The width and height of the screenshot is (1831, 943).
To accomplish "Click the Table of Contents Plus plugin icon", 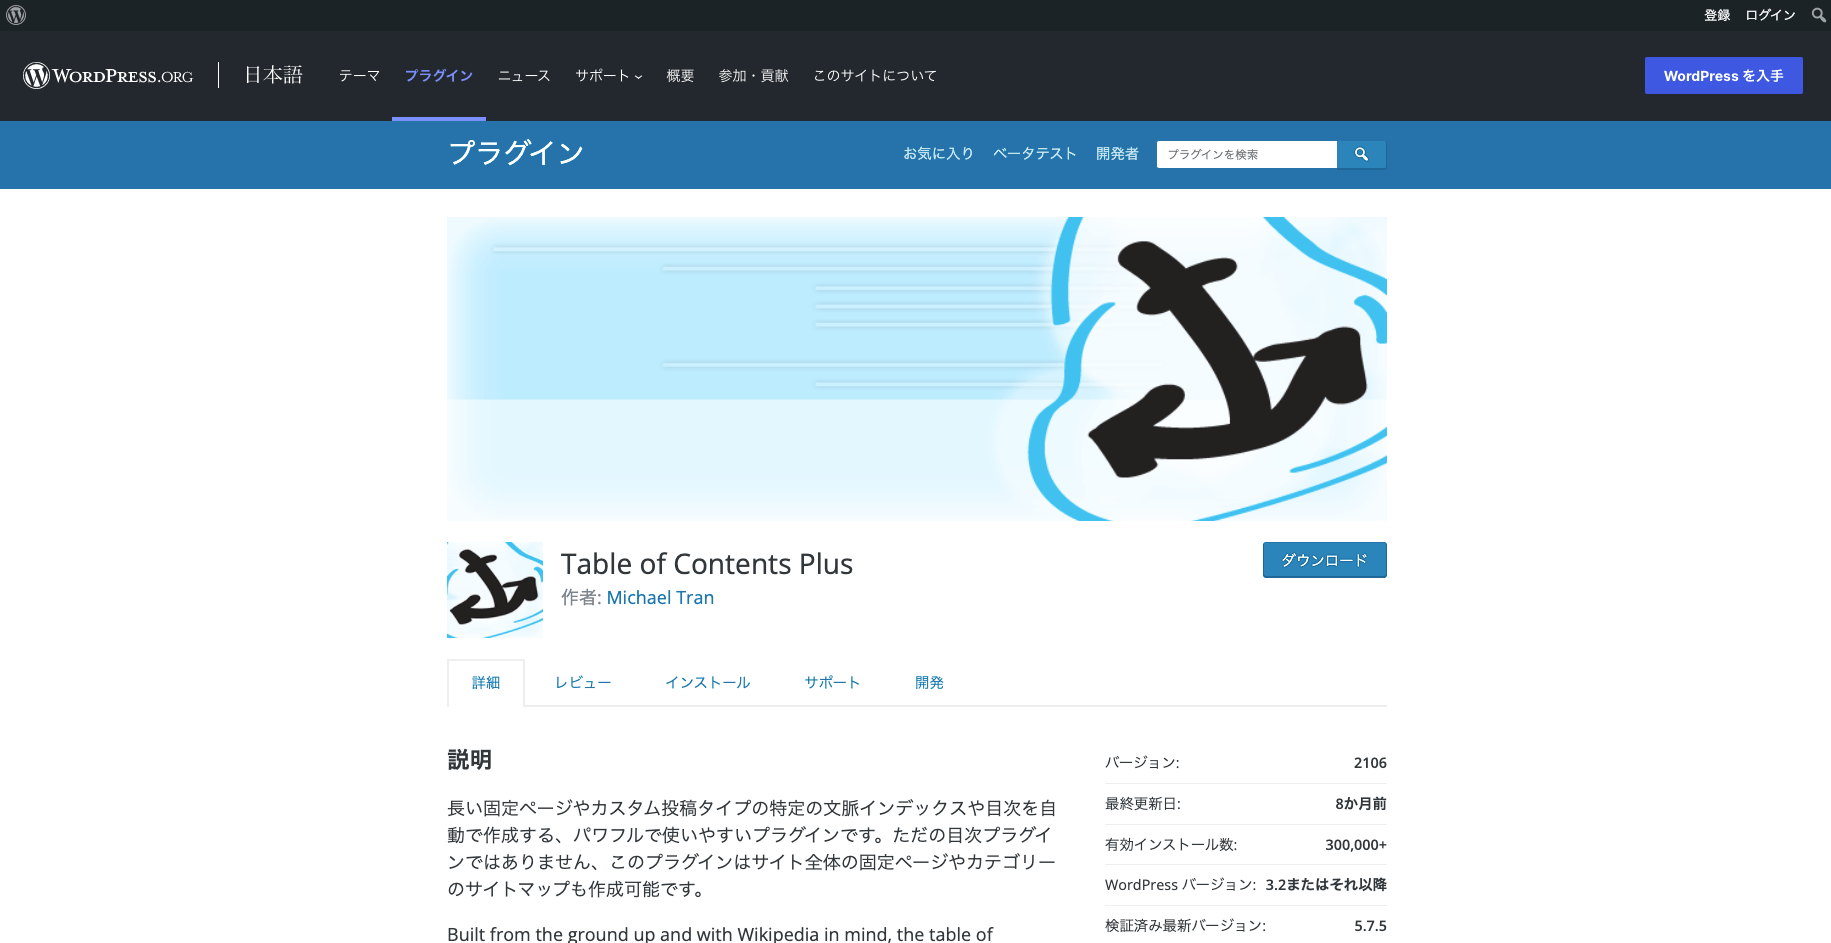I will tap(495, 590).
